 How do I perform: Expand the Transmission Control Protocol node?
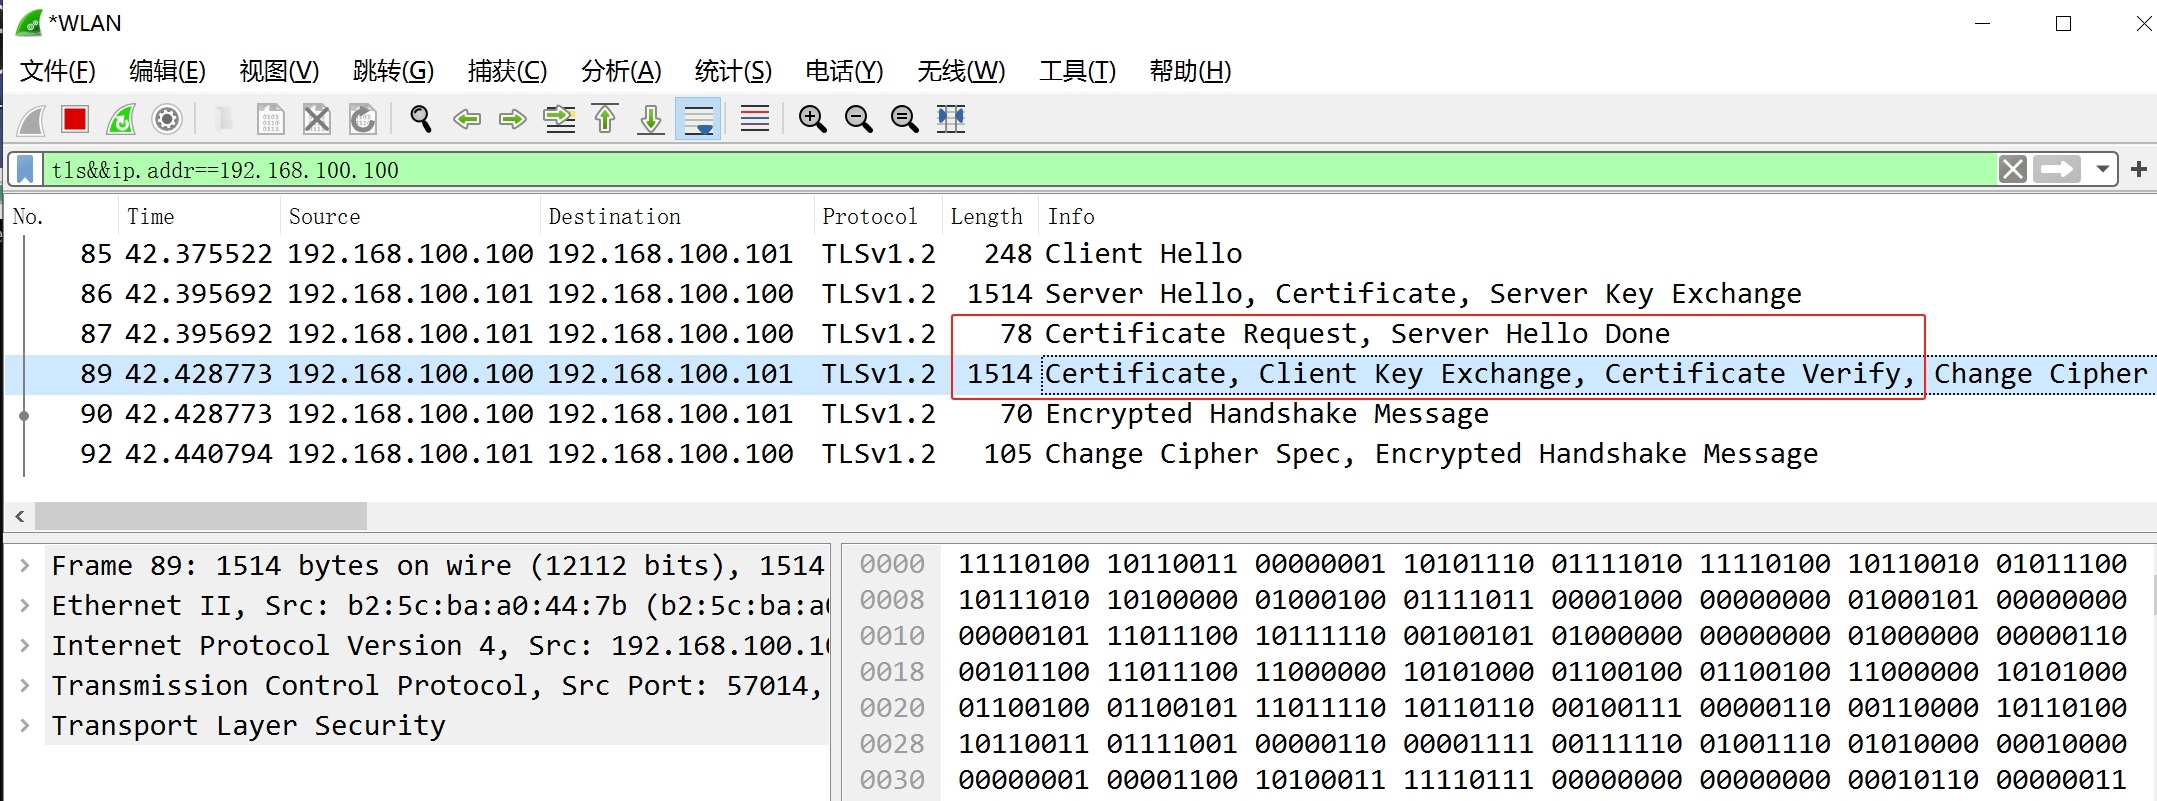point(25,686)
